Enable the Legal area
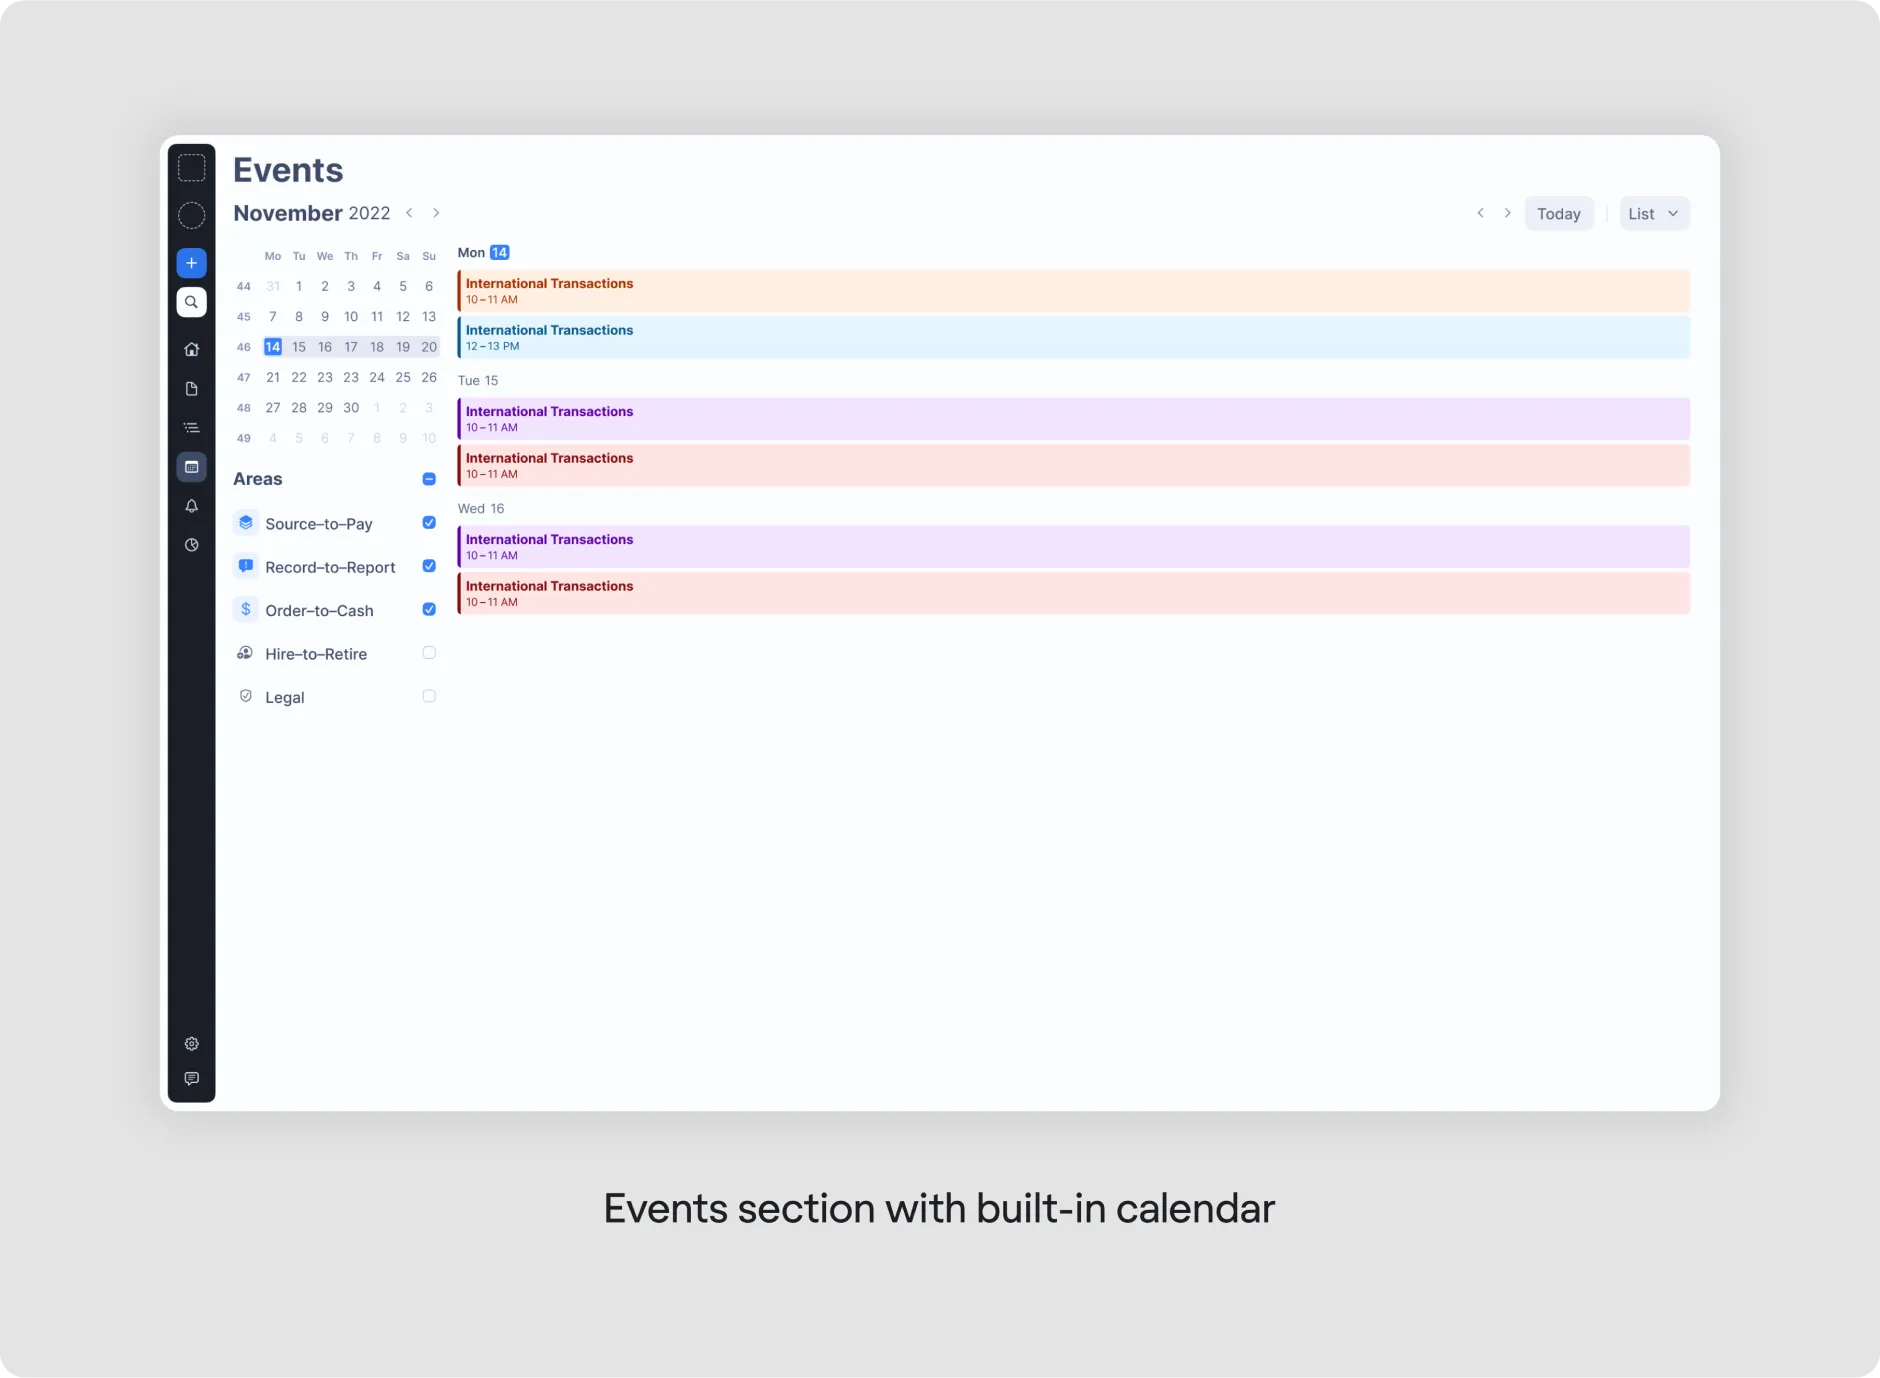This screenshot has height=1378, width=1880. pyautogui.click(x=428, y=696)
